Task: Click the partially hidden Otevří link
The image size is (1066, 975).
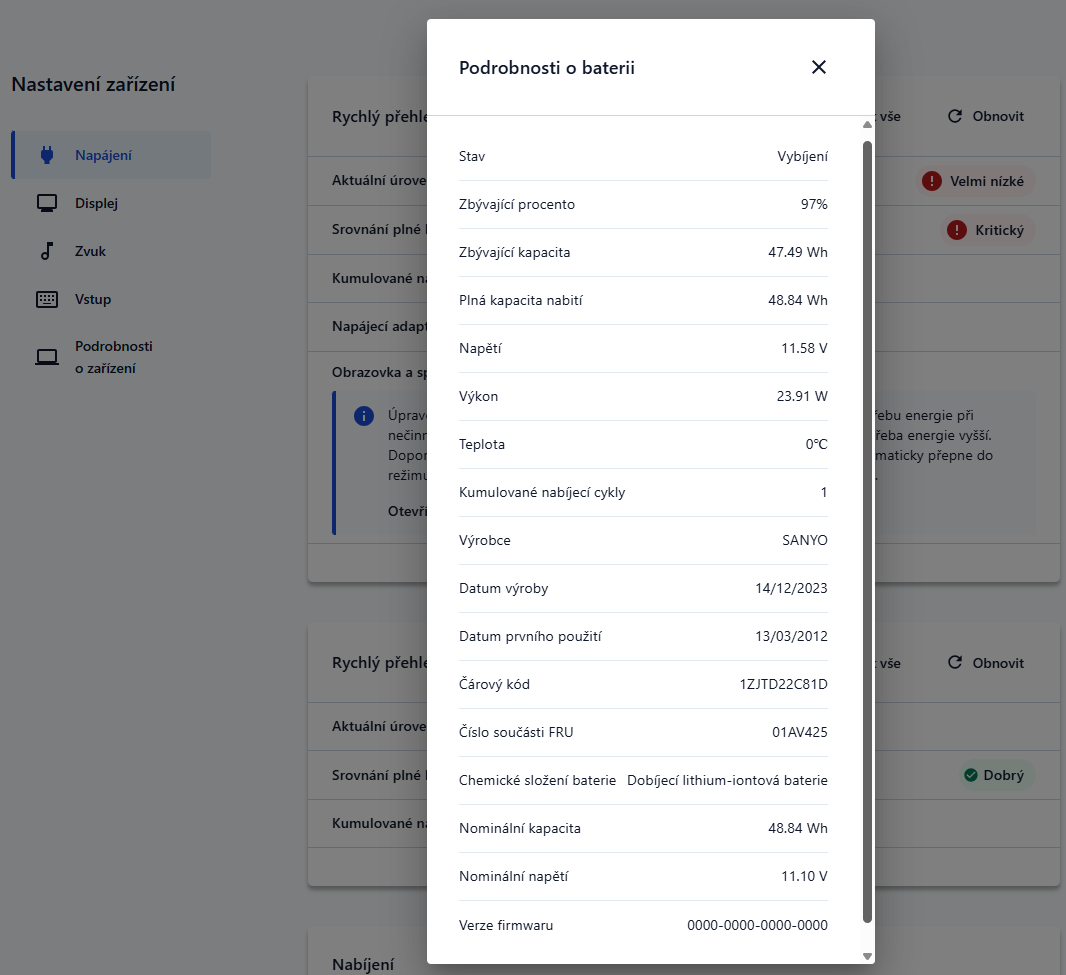Action: tap(406, 511)
